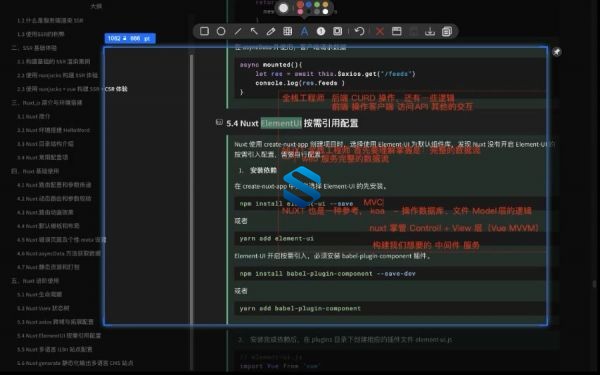Open outline section 五、Nuxt 进阶使用
Image resolution: width=600 pixels, height=375 pixels.
[35, 280]
